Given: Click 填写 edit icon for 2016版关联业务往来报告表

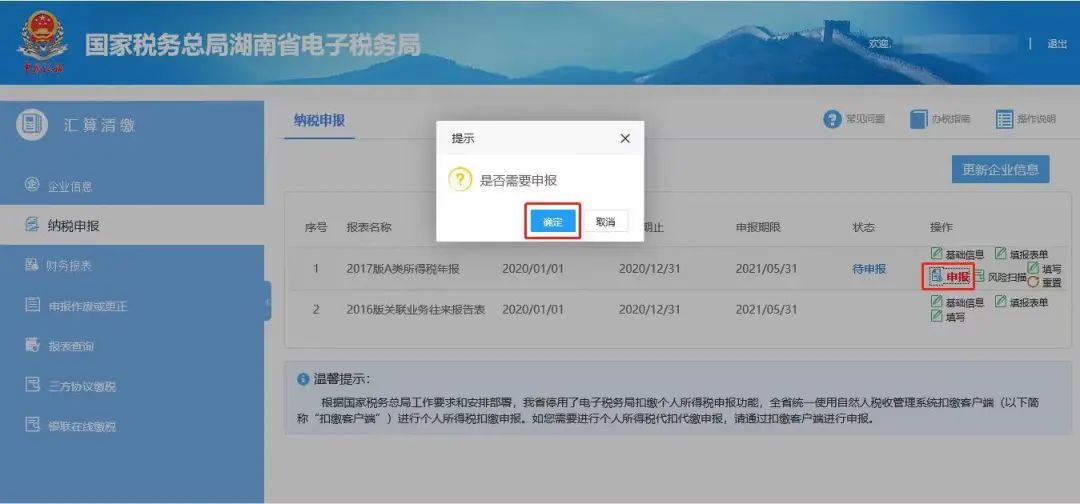Looking at the screenshot, I should (x=936, y=316).
